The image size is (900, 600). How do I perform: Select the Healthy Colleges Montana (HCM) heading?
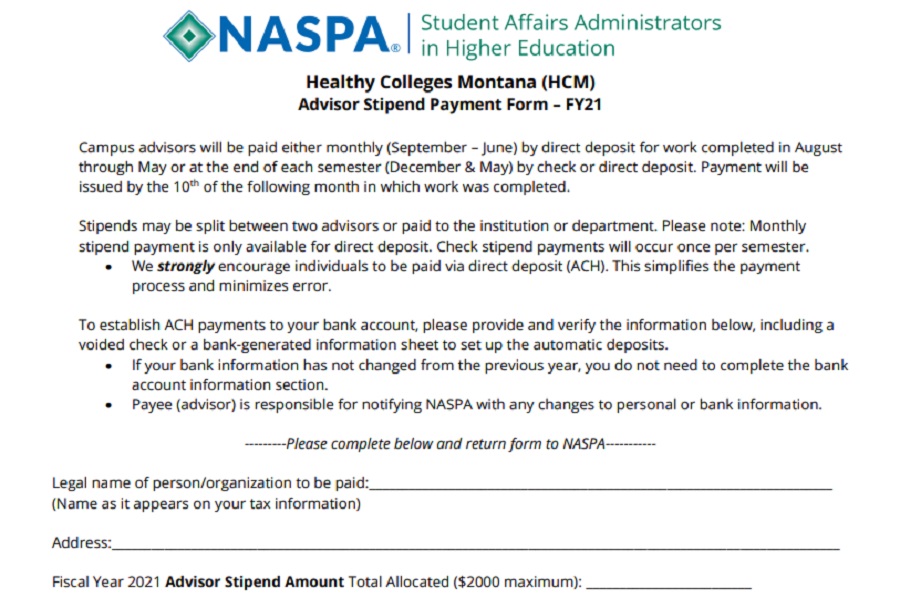tap(450, 81)
